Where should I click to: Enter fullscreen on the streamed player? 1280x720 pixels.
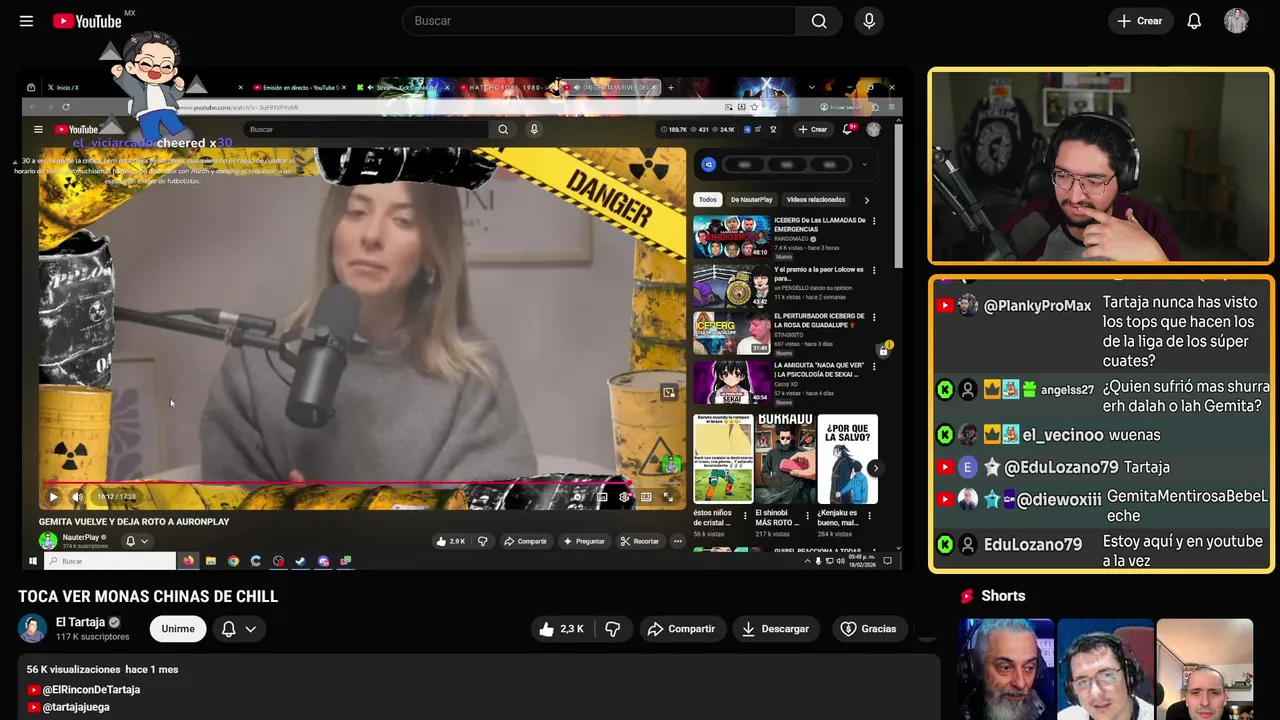click(668, 497)
